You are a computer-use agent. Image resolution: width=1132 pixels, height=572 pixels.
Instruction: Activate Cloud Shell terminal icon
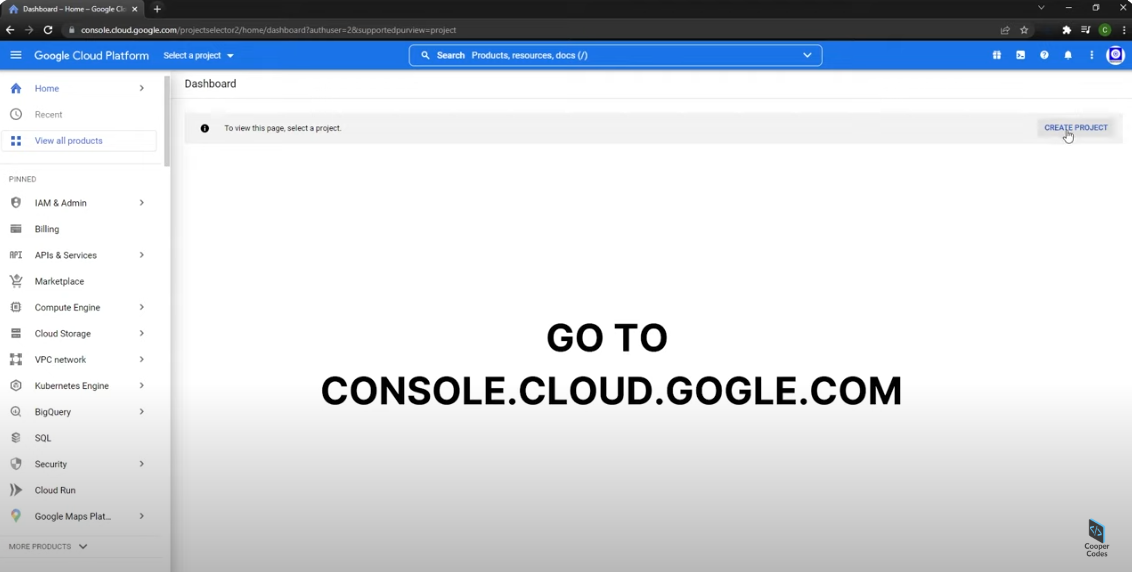(1021, 55)
